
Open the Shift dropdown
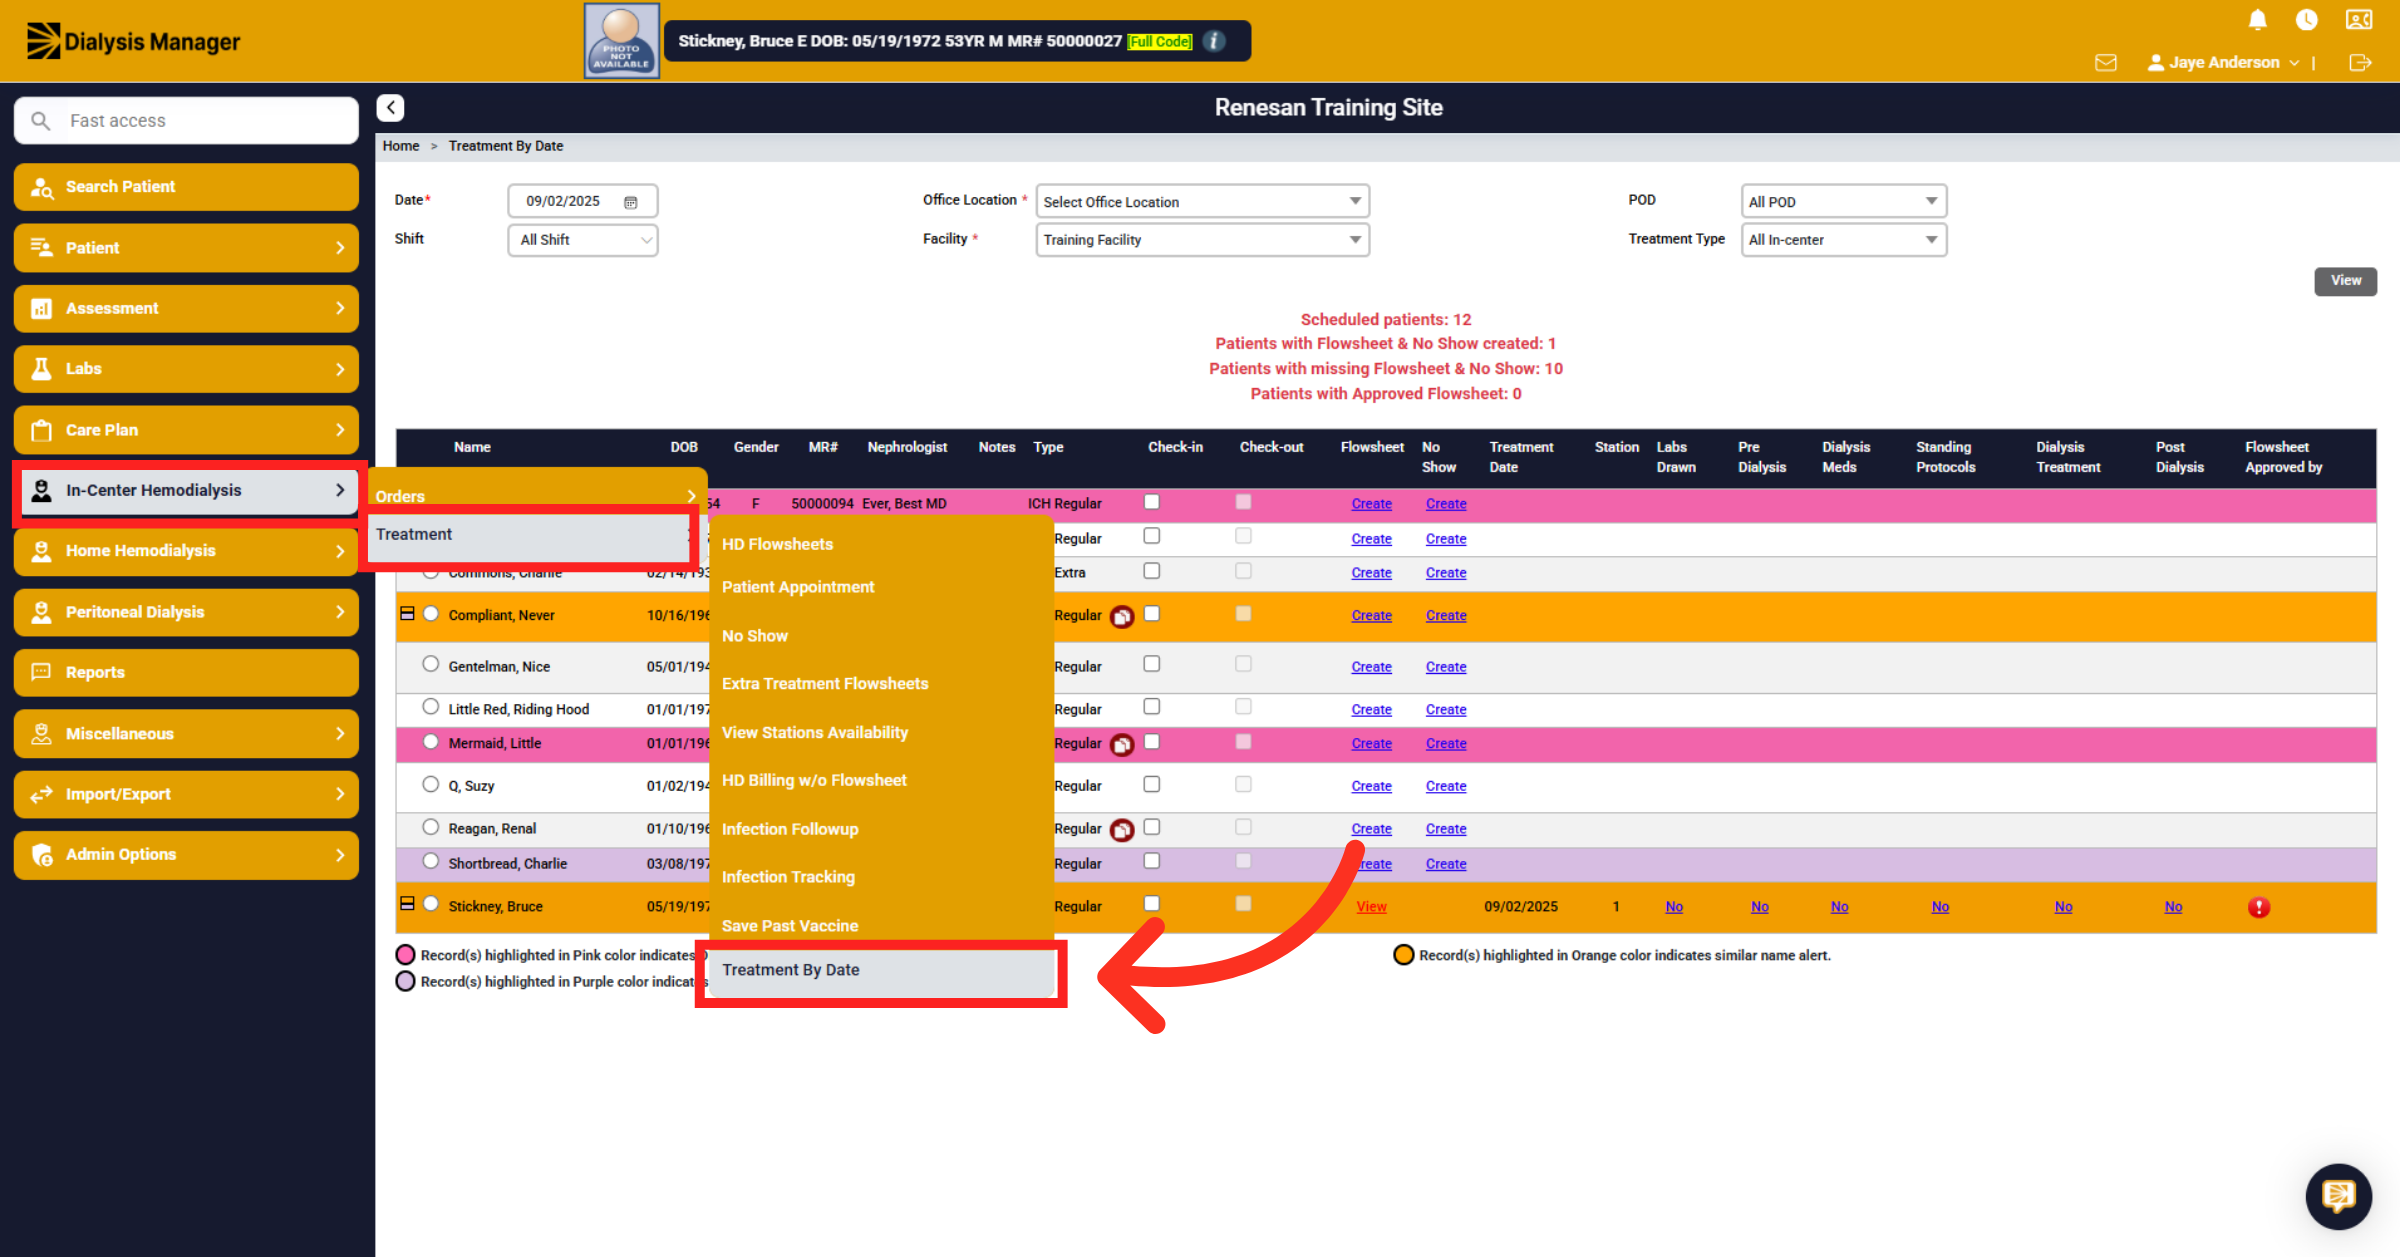[x=583, y=240]
